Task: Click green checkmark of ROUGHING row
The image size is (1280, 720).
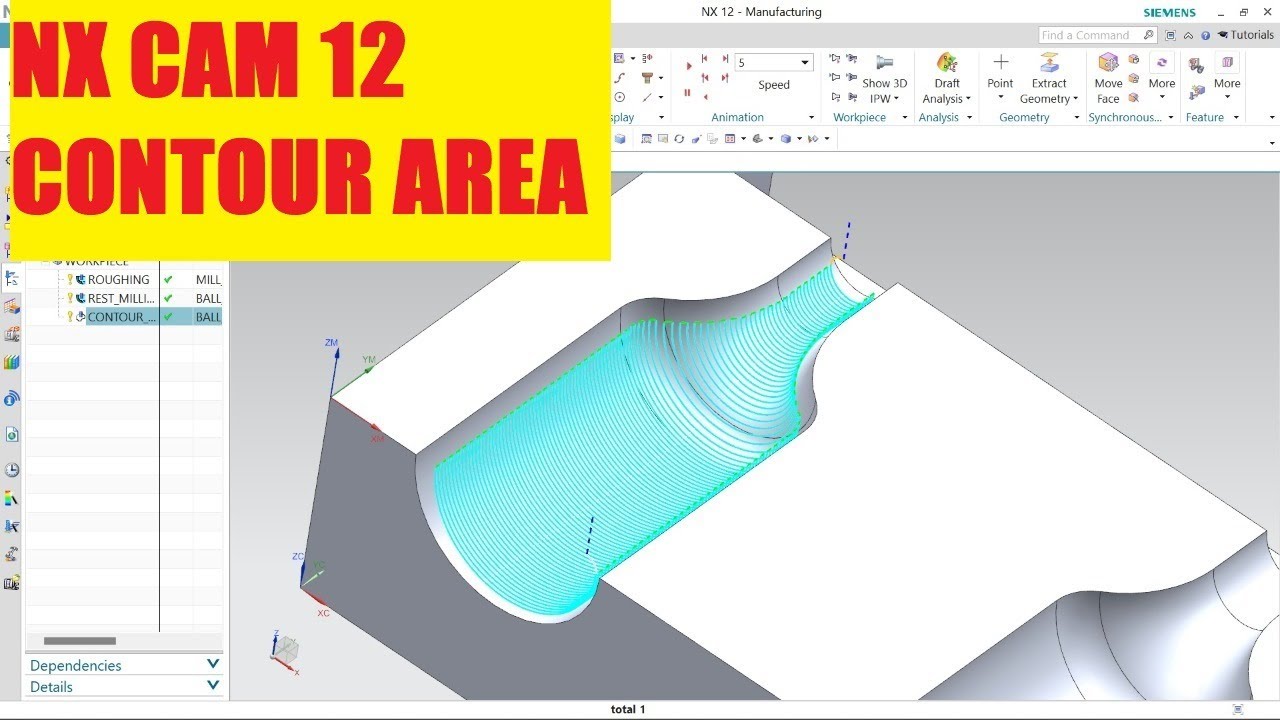Action: tap(168, 280)
